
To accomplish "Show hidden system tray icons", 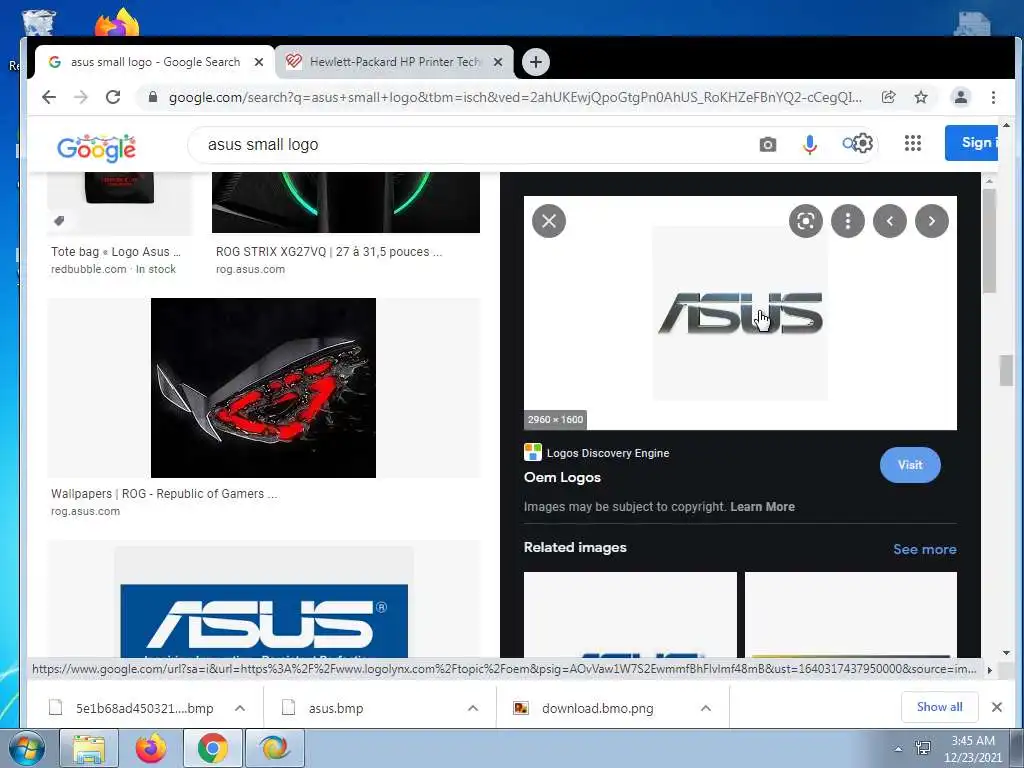I will point(898,749).
